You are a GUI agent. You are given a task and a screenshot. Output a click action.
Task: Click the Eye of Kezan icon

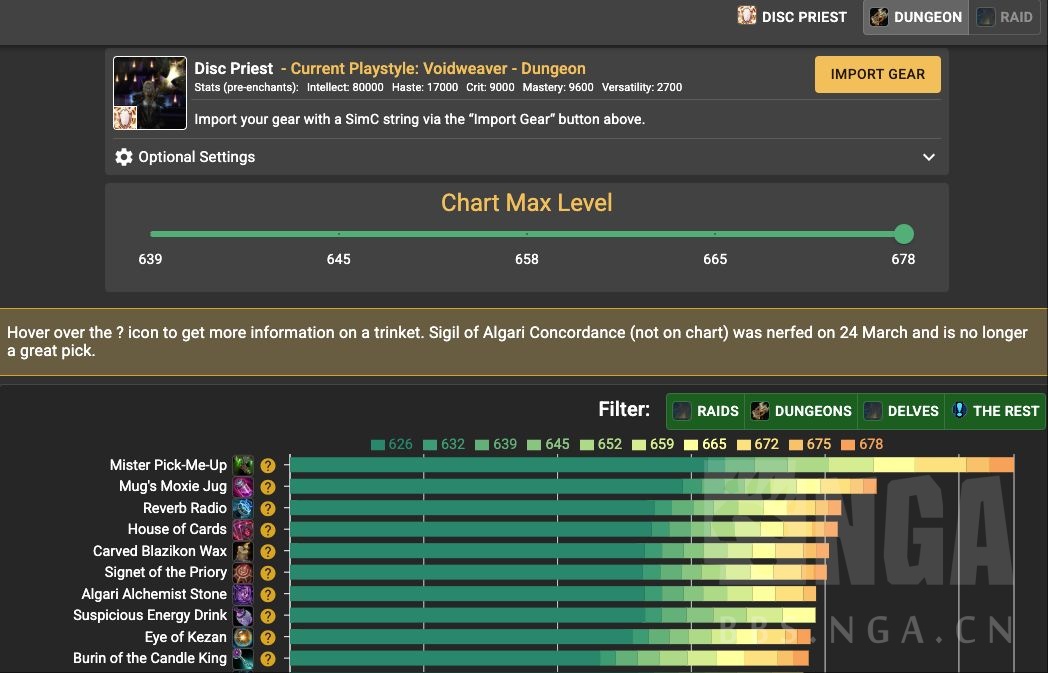coord(243,637)
